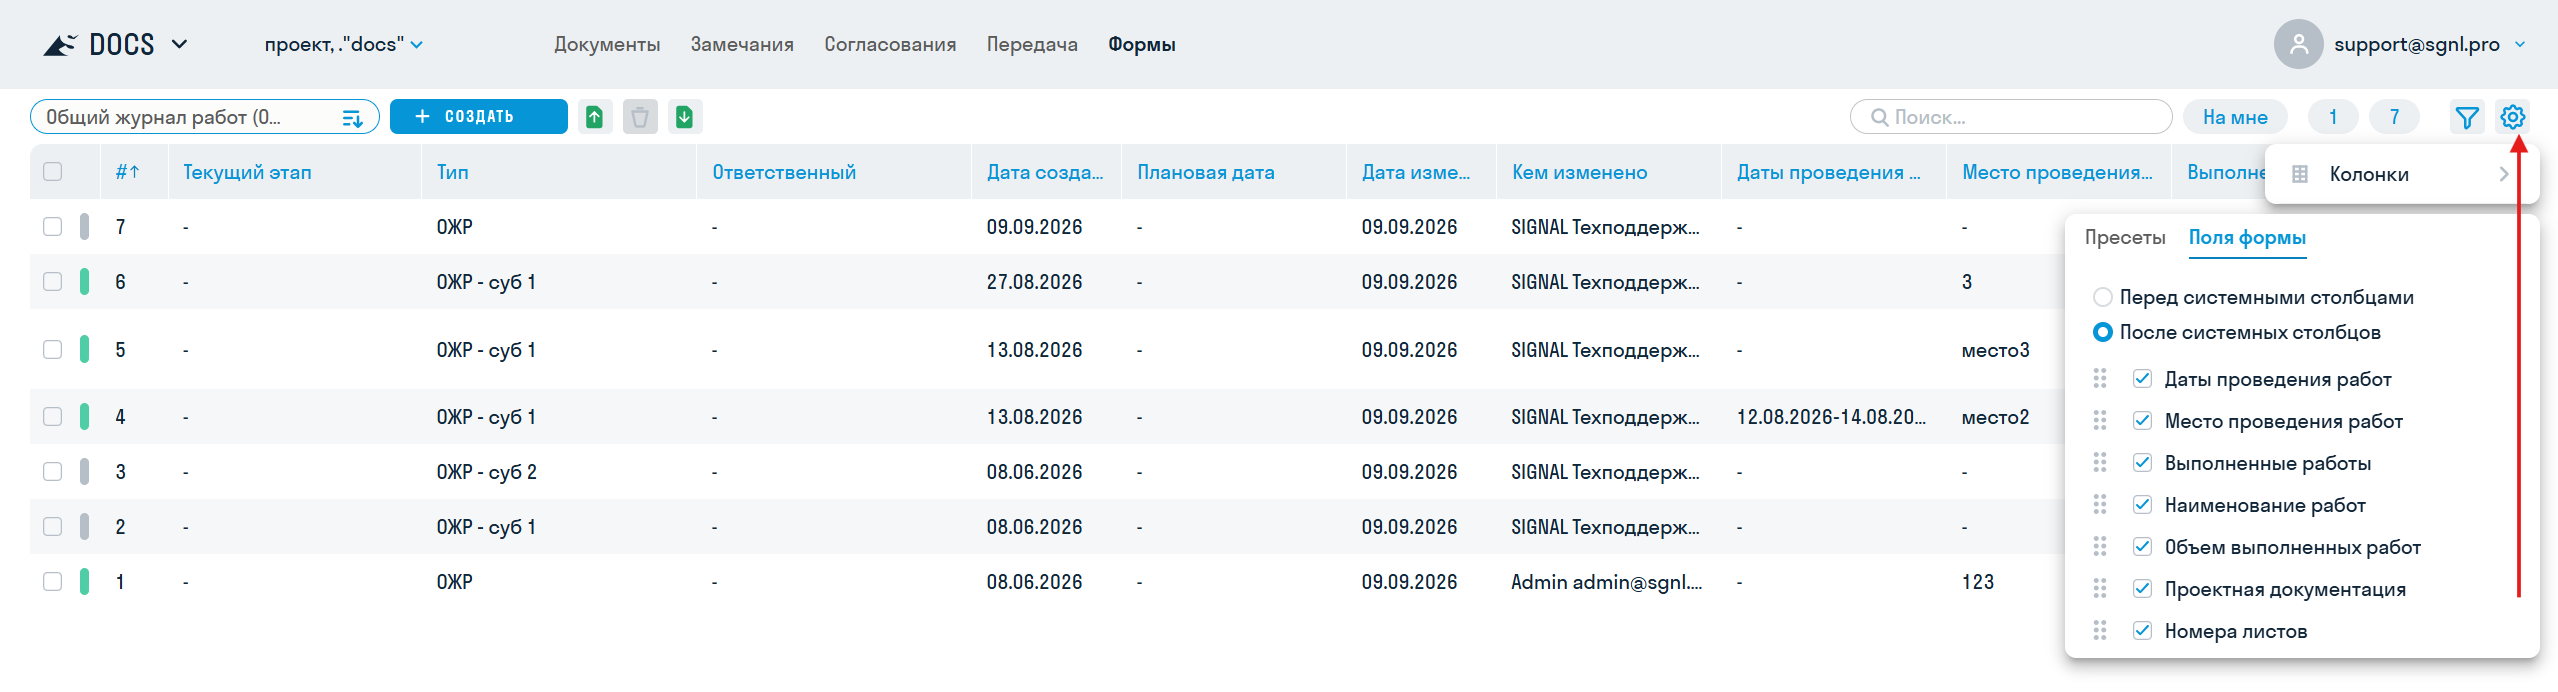Click the magnifier icon in search box
Viewport: 2558px width, 692px height.
1880,117
